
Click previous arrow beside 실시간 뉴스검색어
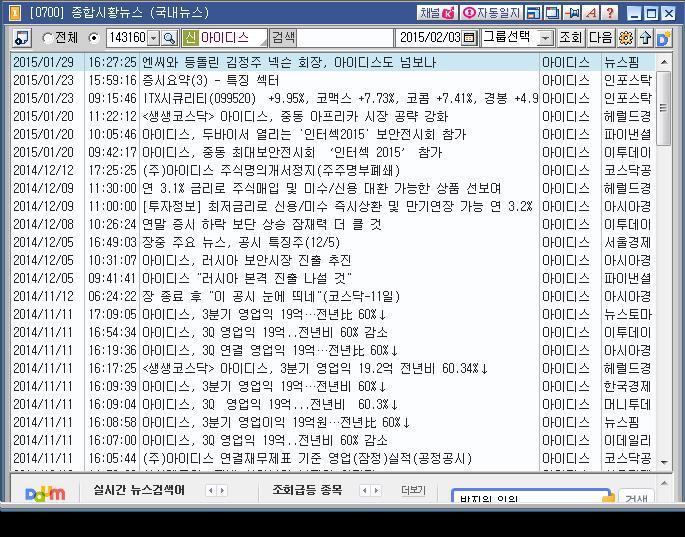211,491
